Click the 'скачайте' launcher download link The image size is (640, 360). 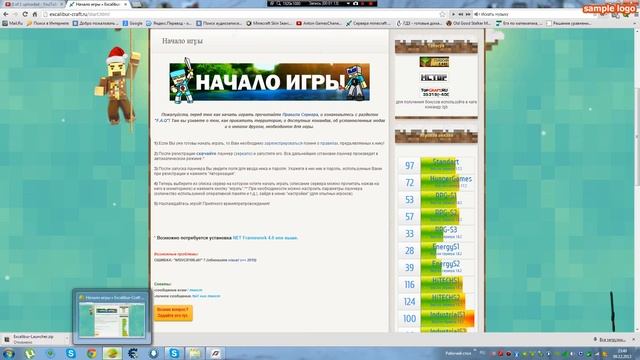click(x=206, y=153)
